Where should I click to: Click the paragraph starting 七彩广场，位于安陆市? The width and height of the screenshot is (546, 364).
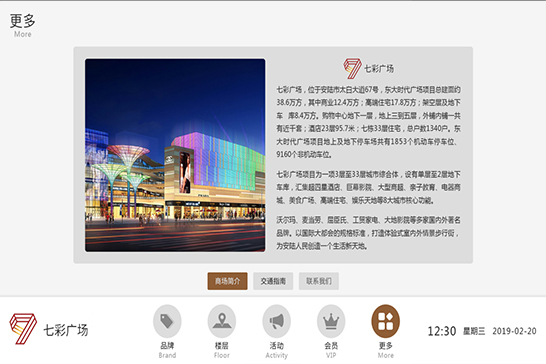tap(368, 122)
